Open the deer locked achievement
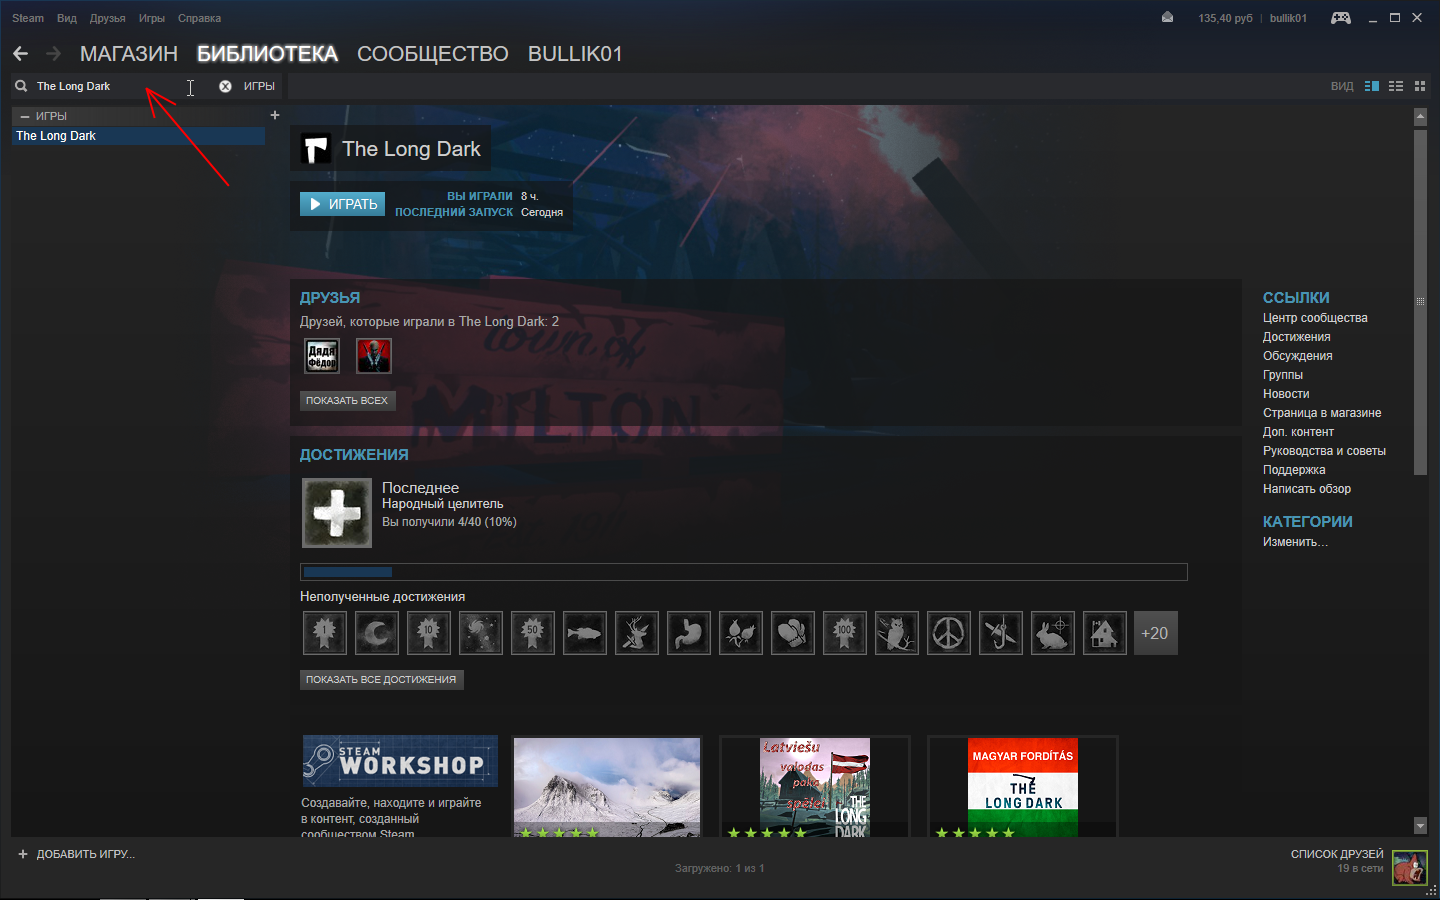The width and height of the screenshot is (1440, 900). pos(636,633)
